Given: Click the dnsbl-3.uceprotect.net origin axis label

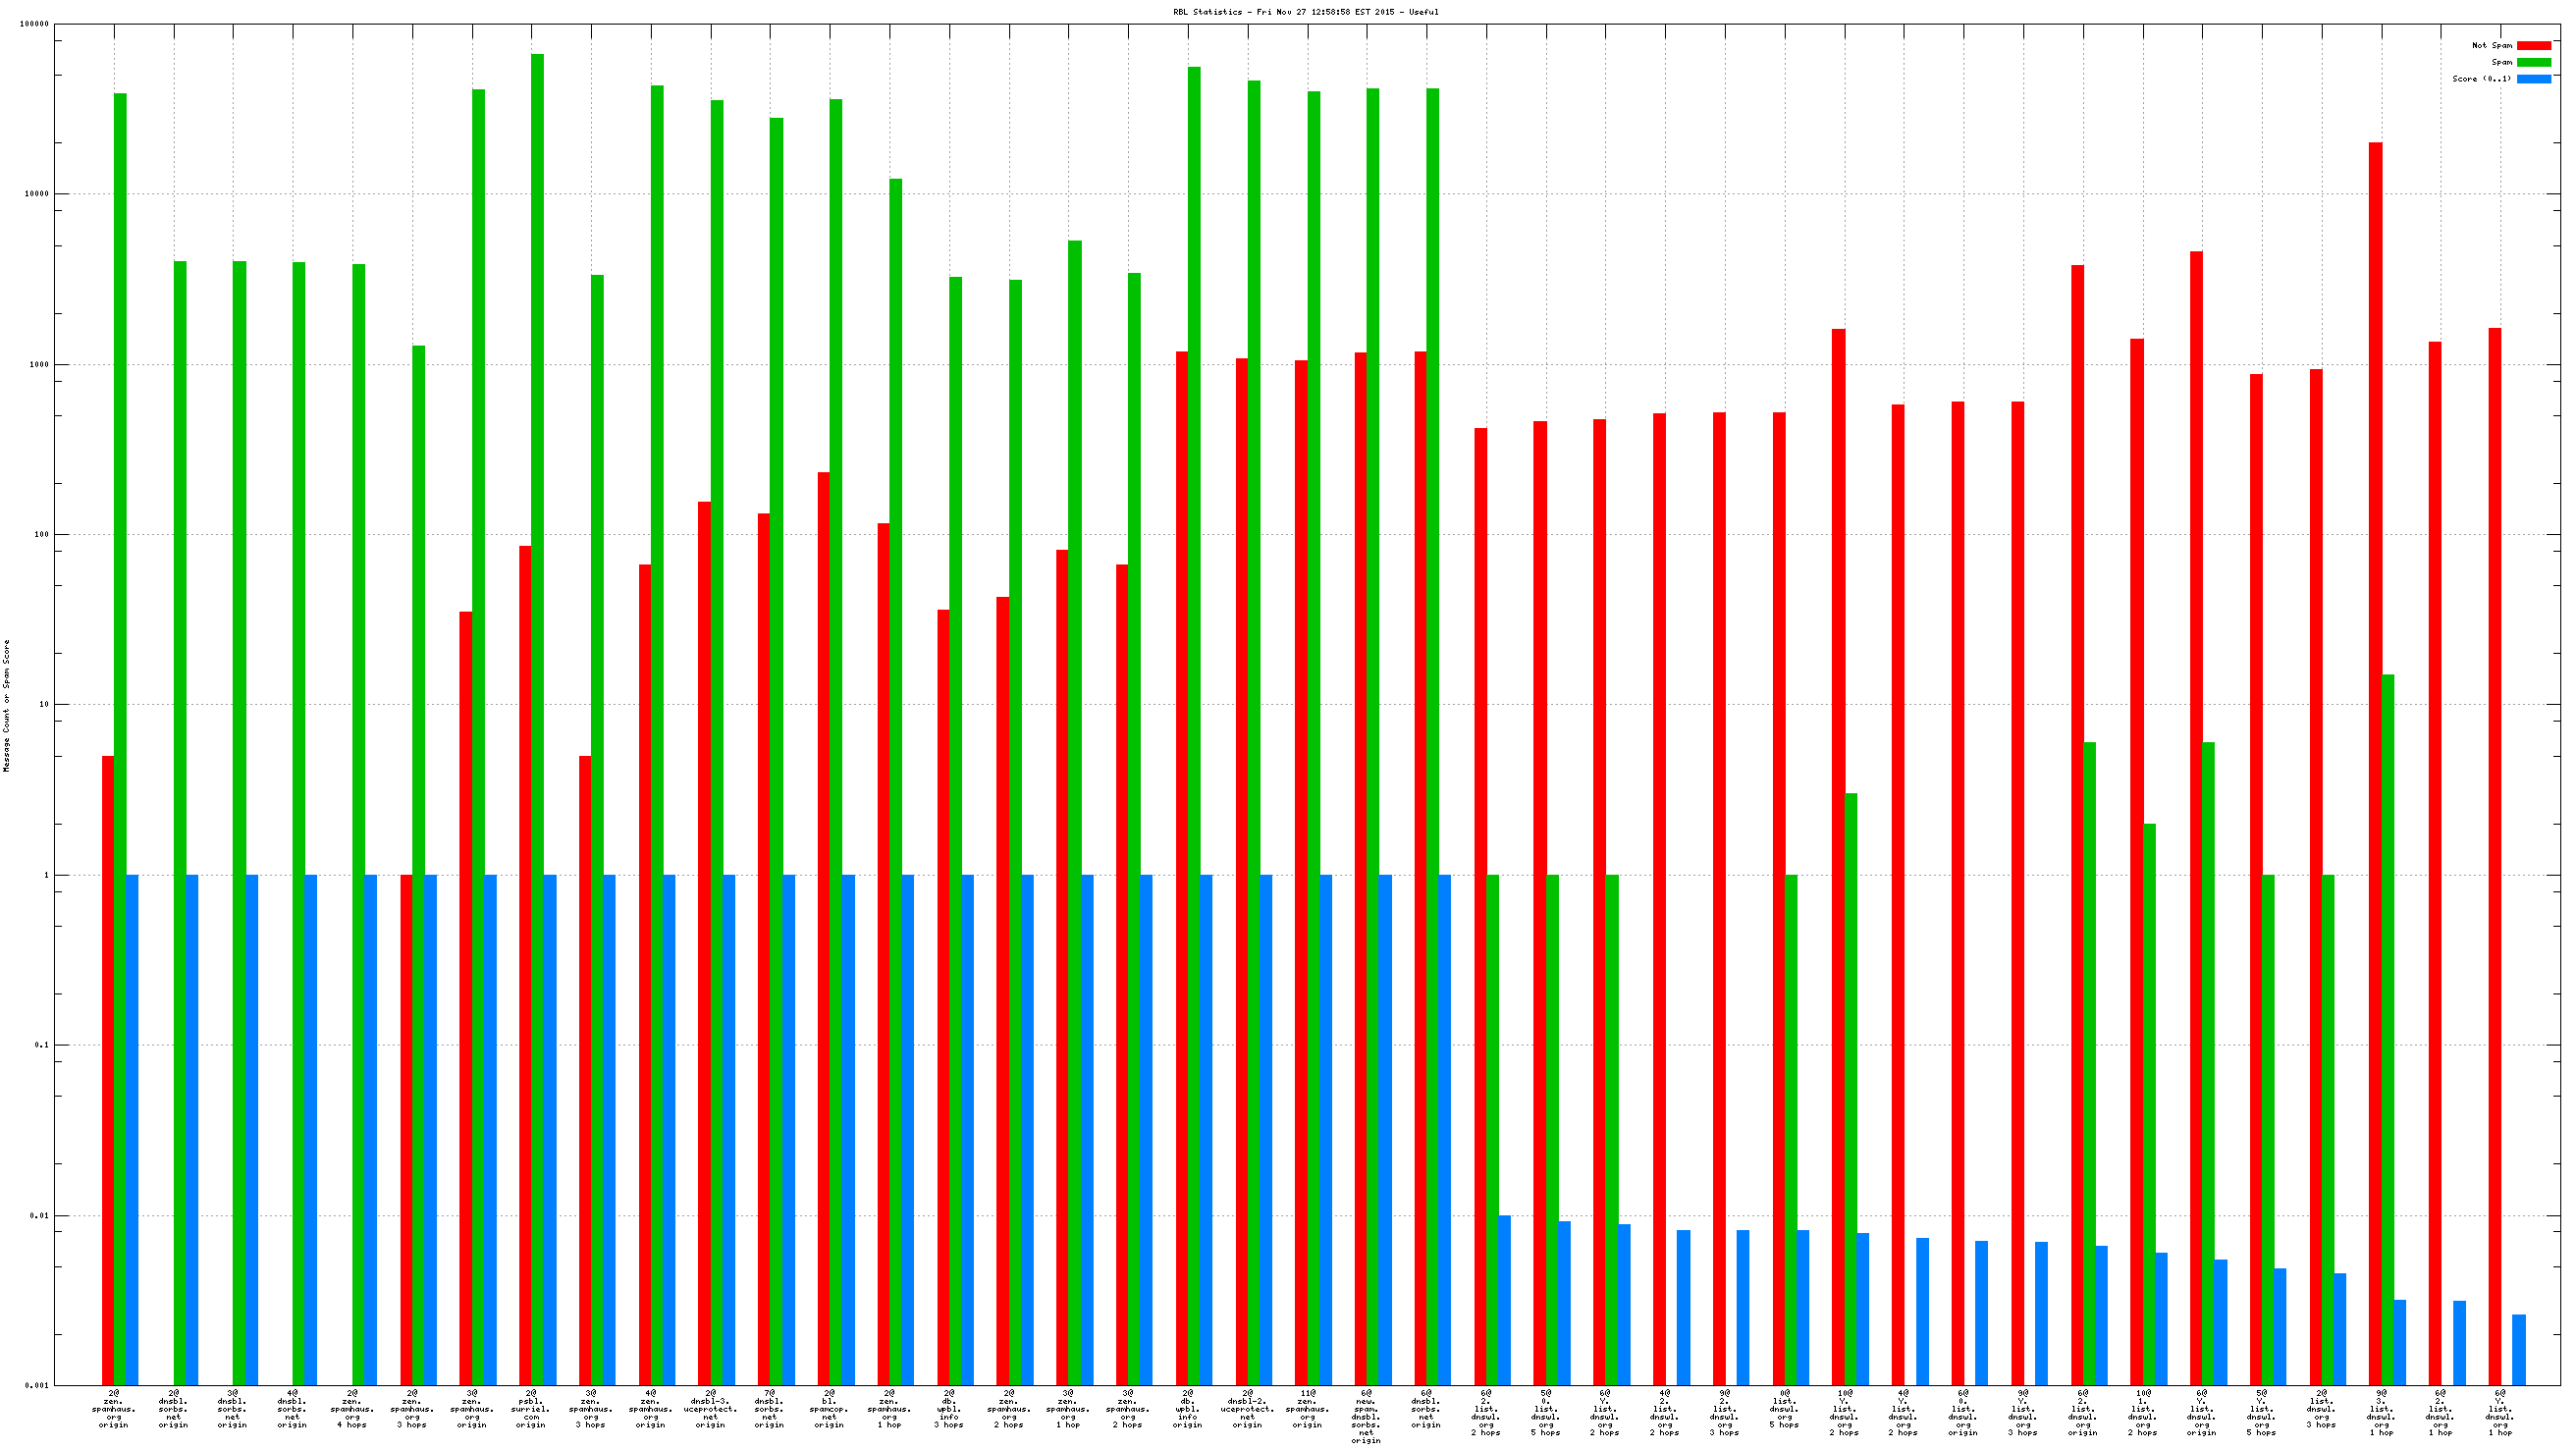Looking at the screenshot, I should (x=710, y=1408).
